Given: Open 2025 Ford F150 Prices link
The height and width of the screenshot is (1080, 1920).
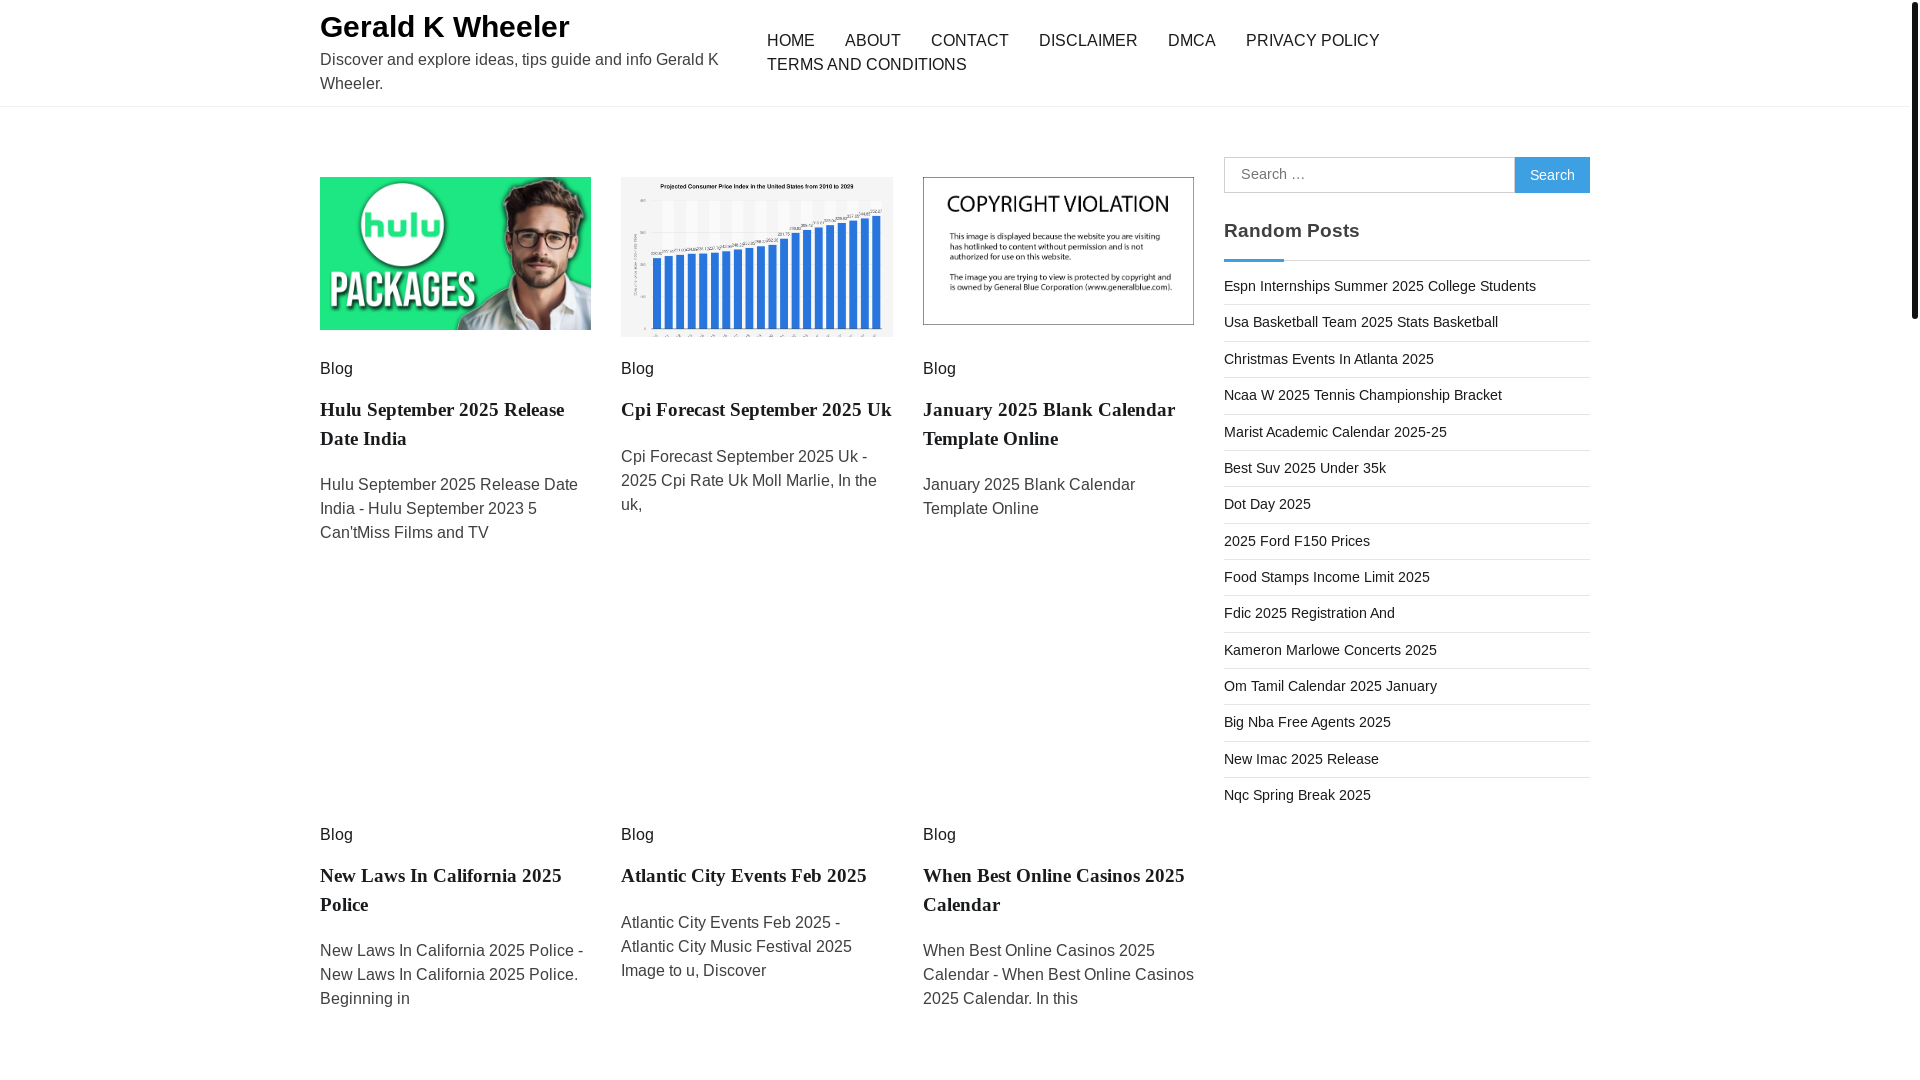Looking at the screenshot, I should (1296, 541).
